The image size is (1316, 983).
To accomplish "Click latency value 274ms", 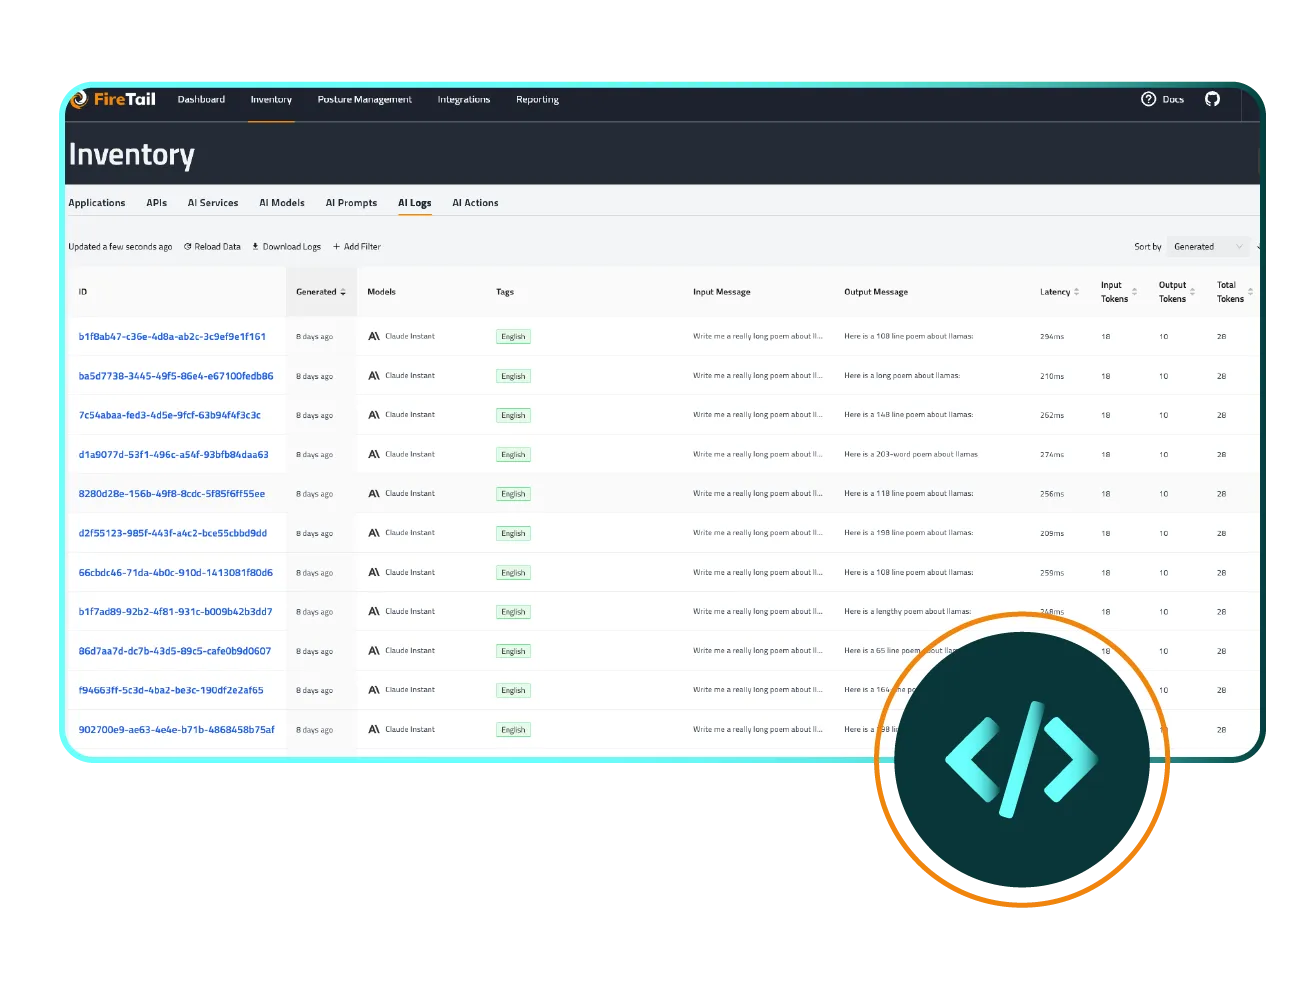I will point(1052,455).
